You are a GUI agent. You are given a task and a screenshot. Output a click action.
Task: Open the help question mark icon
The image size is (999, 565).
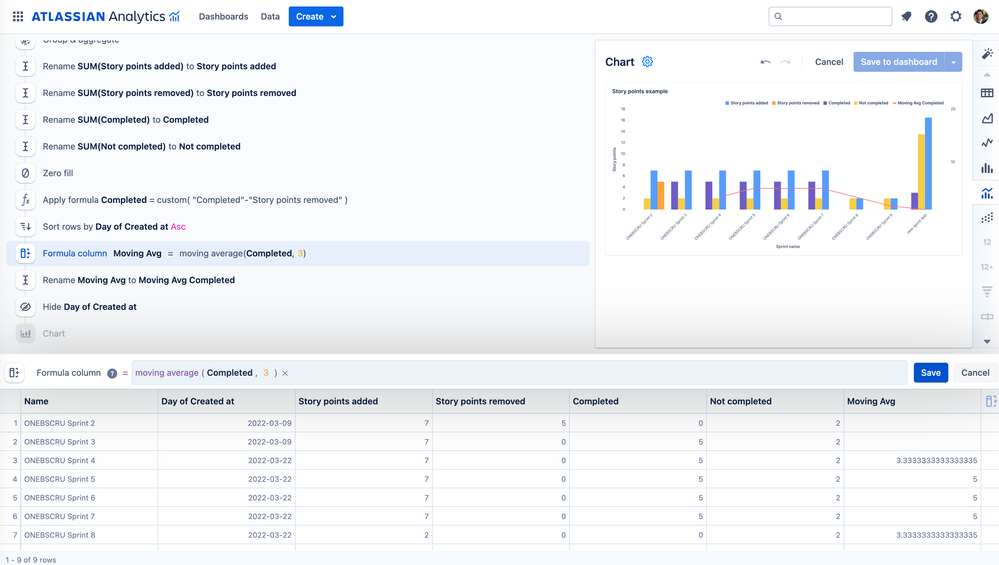[x=931, y=17]
